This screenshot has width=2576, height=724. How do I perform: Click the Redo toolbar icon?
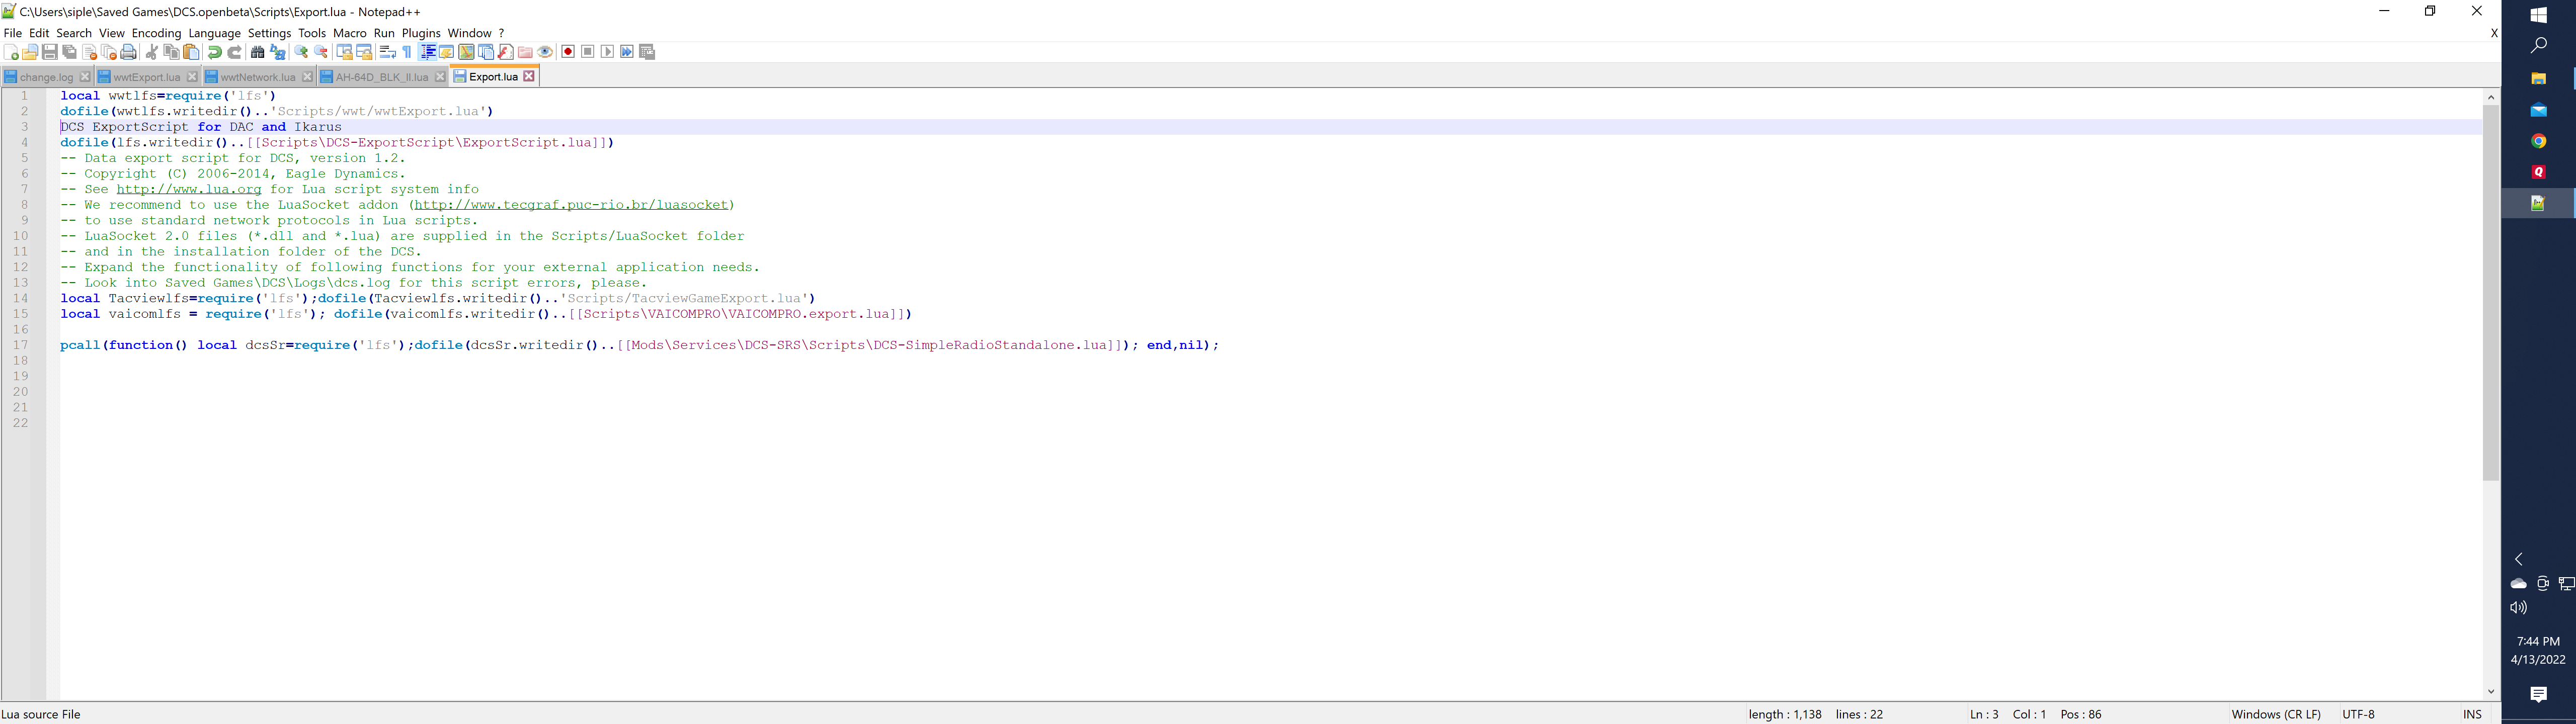tap(234, 52)
